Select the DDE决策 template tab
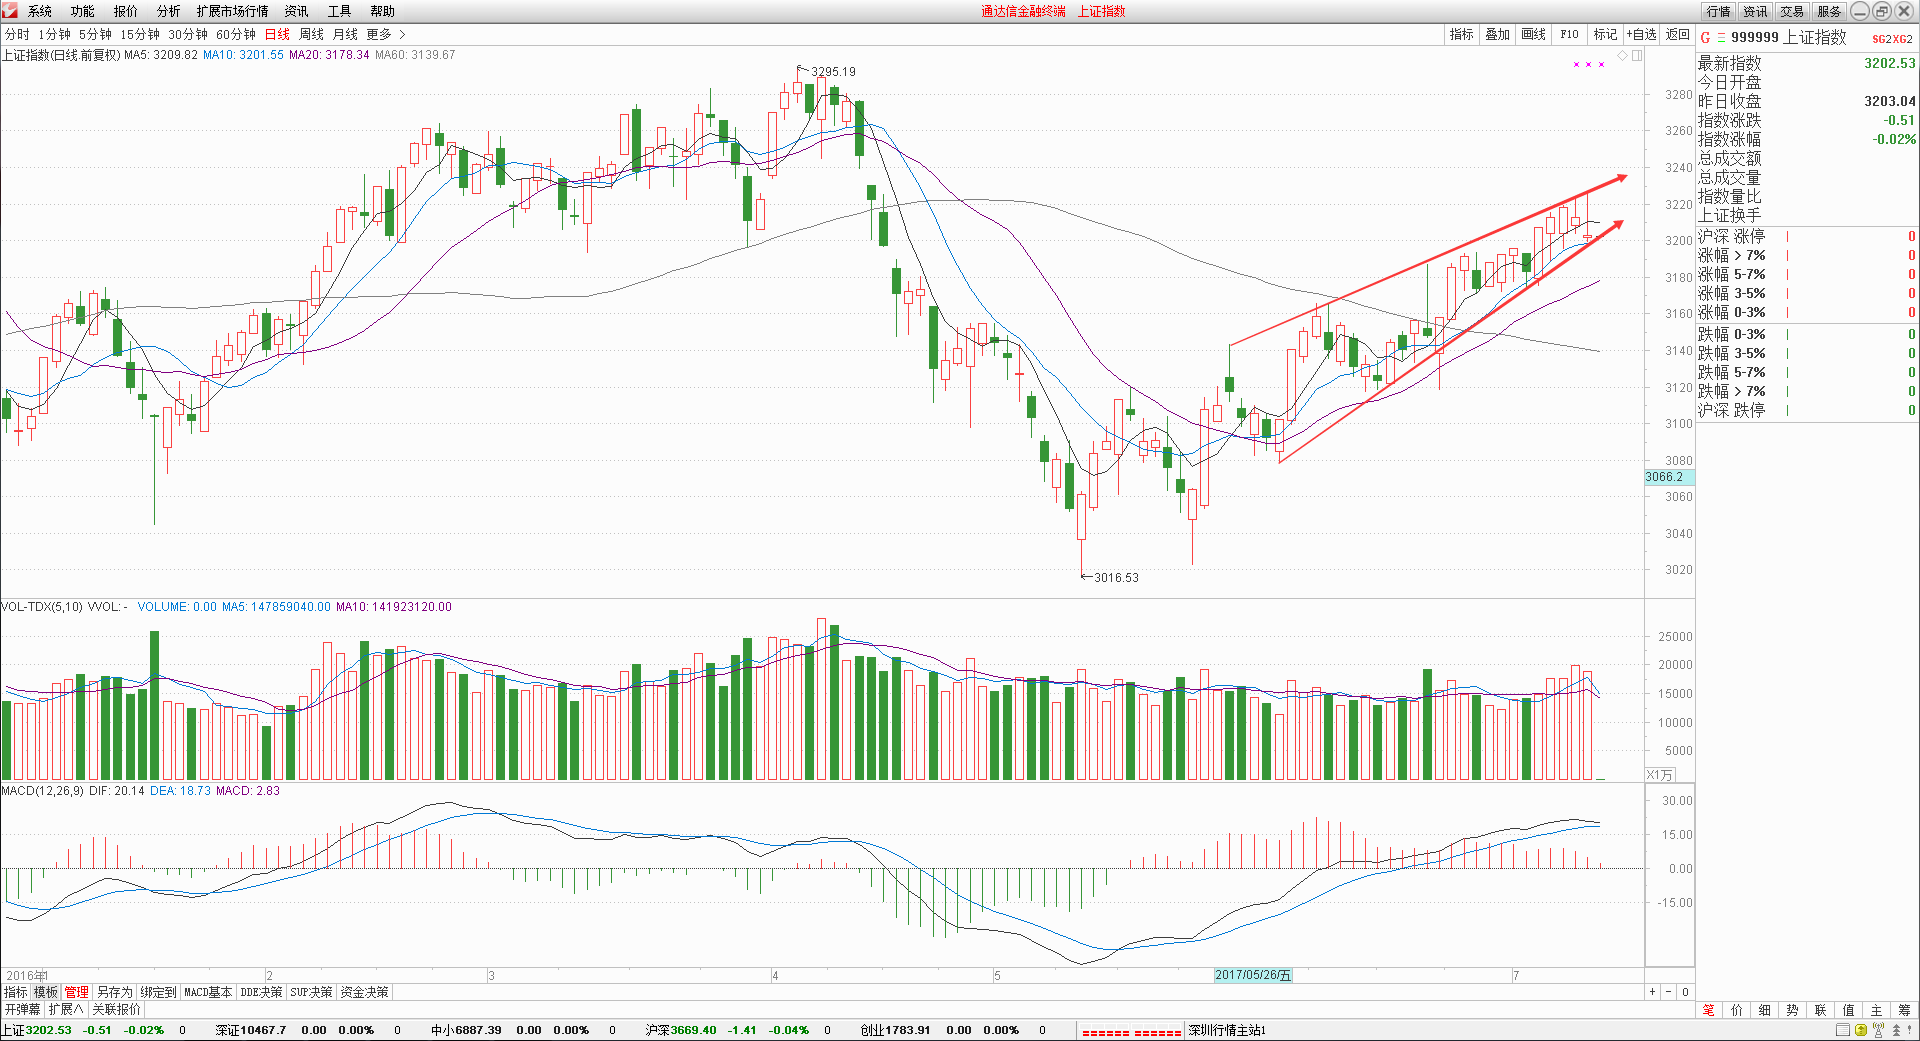 pyautogui.click(x=261, y=992)
